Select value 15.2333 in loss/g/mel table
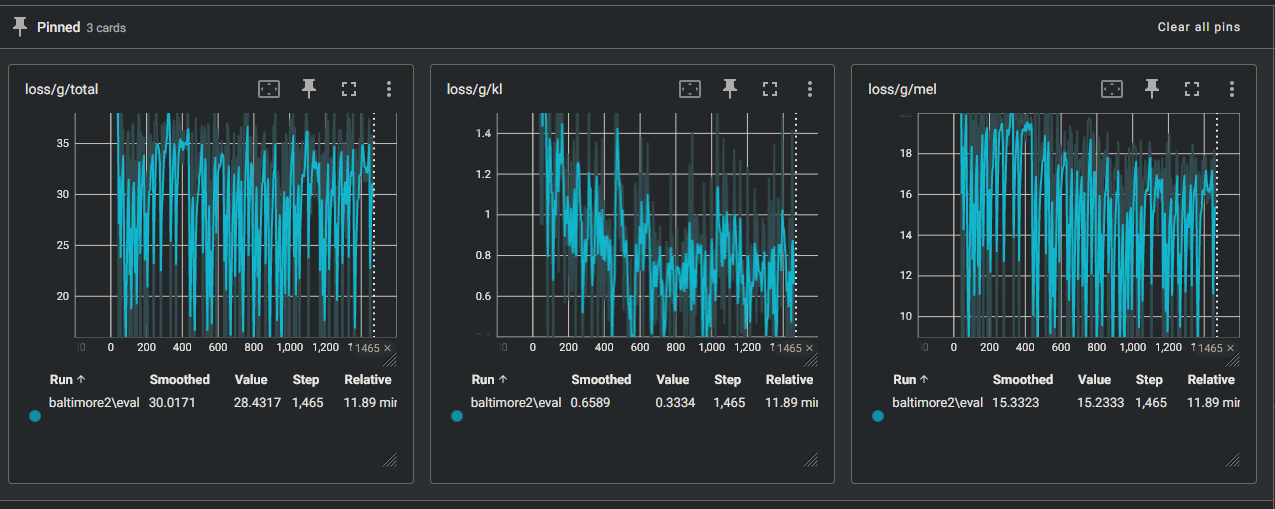This screenshot has width=1275, height=509. pos(1101,403)
